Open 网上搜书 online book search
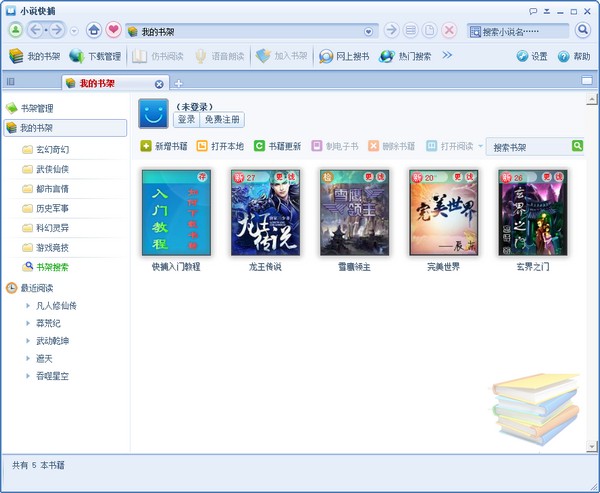600x493 pixels. click(344, 56)
